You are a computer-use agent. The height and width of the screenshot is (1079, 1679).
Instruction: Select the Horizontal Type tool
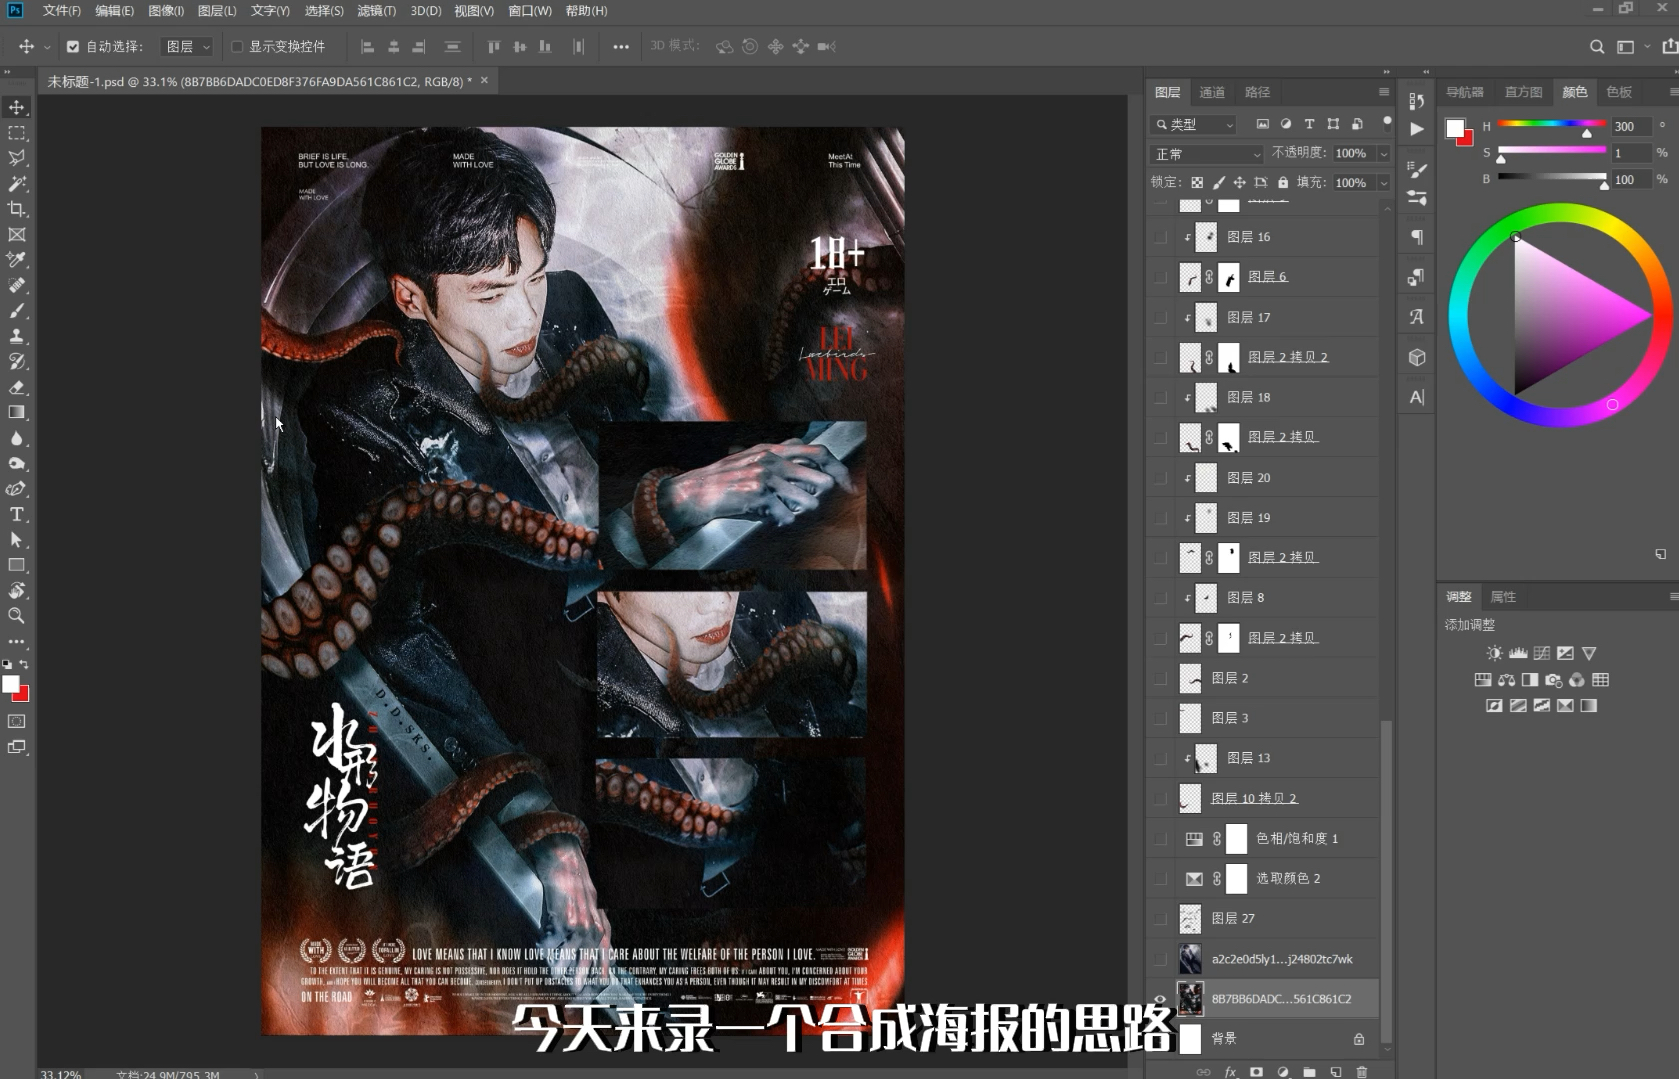(x=17, y=514)
